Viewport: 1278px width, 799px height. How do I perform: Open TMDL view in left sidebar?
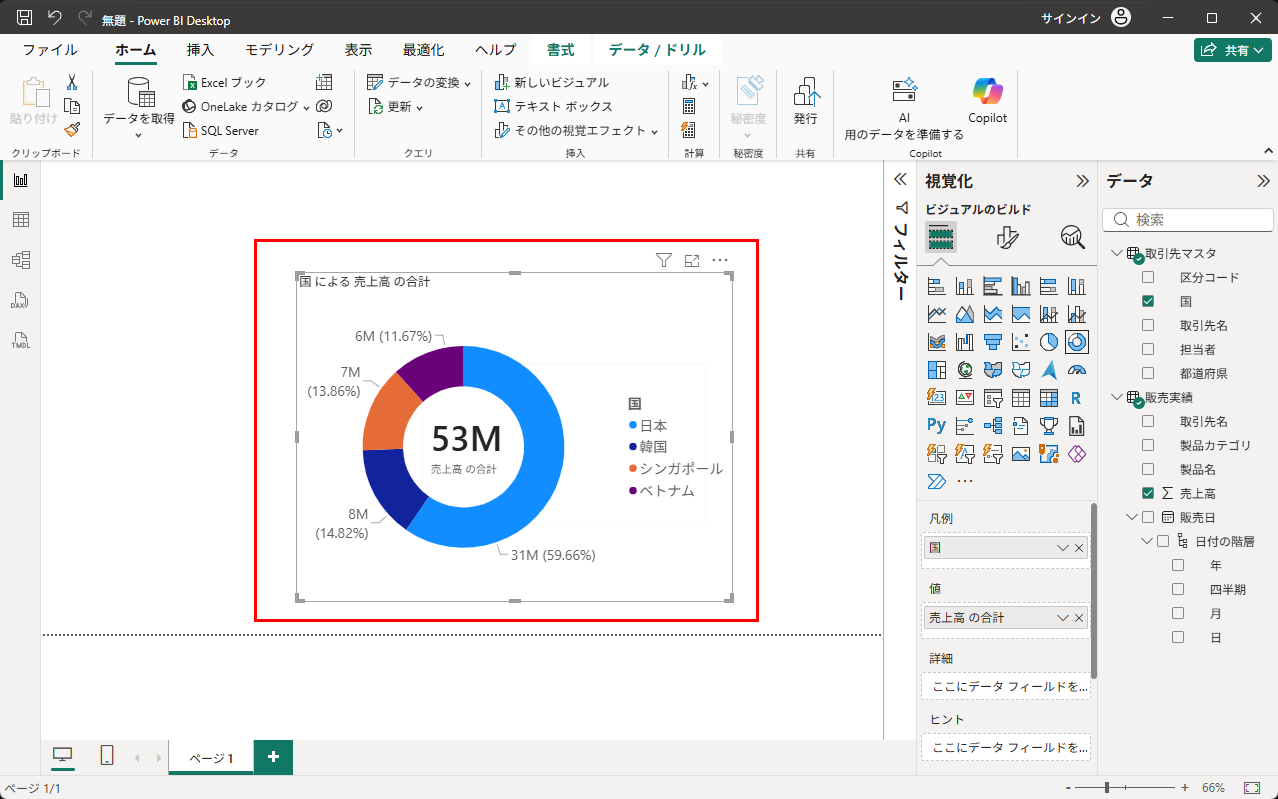[x=20, y=340]
